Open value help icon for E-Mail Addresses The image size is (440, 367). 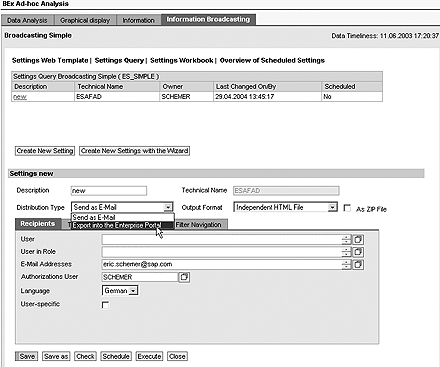pyautogui.click(x=358, y=265)
